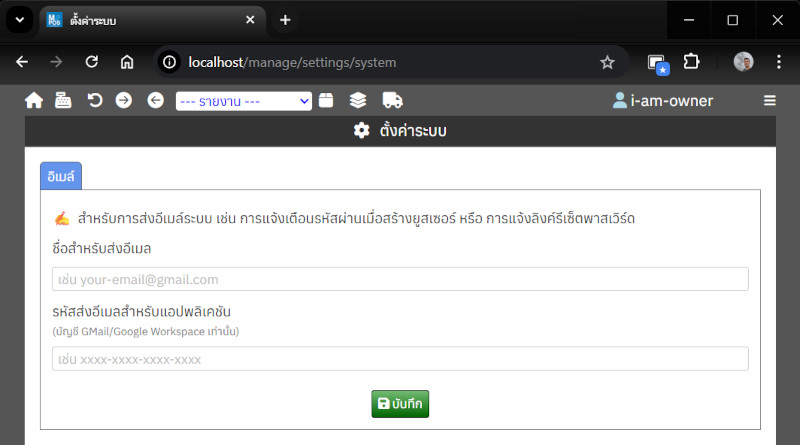
Task: Focus the app password input field
Action: [400, 359]
